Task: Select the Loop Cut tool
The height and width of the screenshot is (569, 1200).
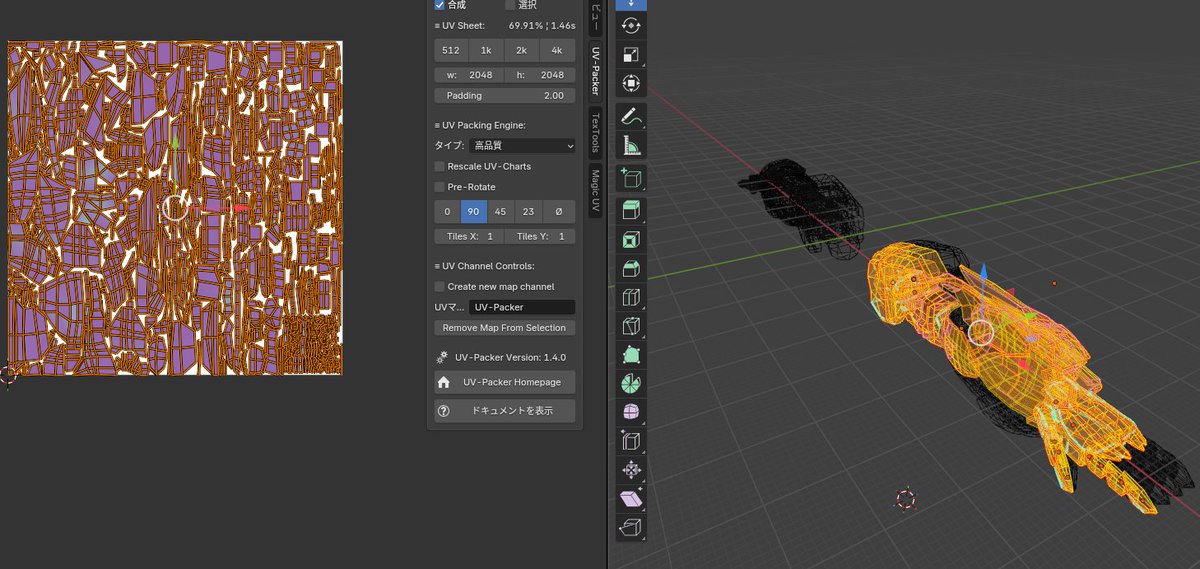Action: pyautogui.click(x=631, y=297)
